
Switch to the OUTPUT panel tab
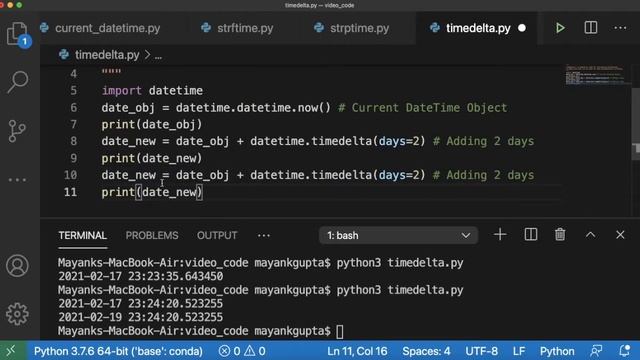tap(217, 236)
